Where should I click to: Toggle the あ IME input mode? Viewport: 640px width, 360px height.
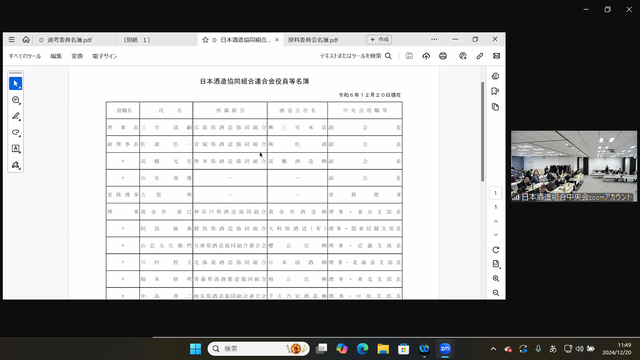pos(553,349)
